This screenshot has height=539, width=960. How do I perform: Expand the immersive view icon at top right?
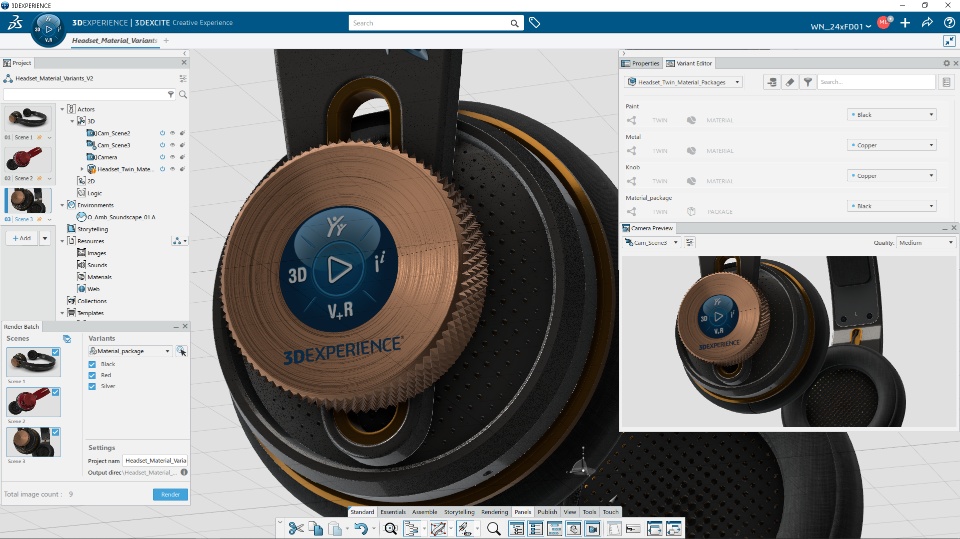coord(949,41)
